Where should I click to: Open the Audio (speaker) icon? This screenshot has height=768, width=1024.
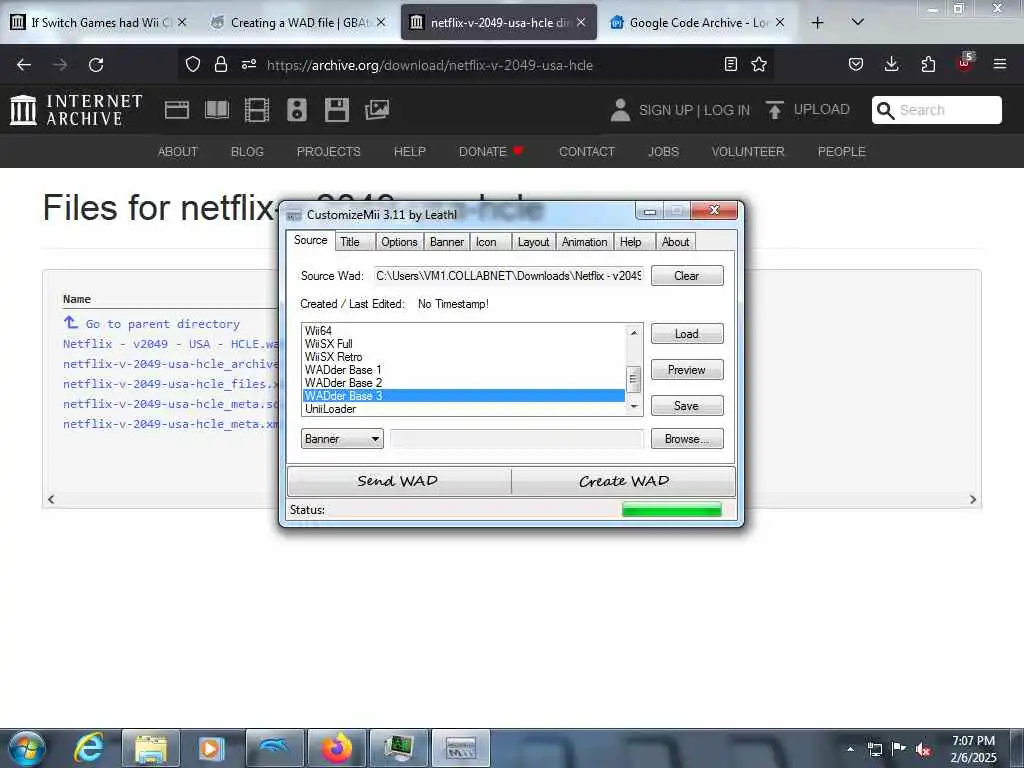296,110
